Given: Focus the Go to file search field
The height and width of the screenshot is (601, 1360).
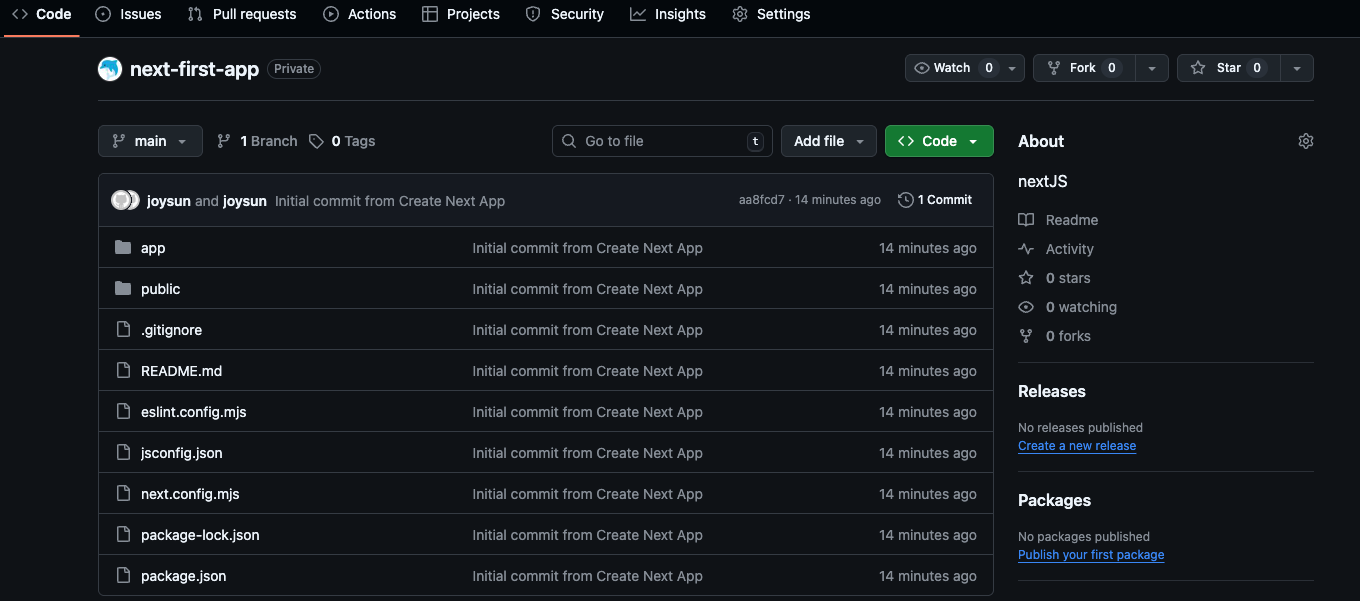Looking at the screenshot, I should 662,141.
